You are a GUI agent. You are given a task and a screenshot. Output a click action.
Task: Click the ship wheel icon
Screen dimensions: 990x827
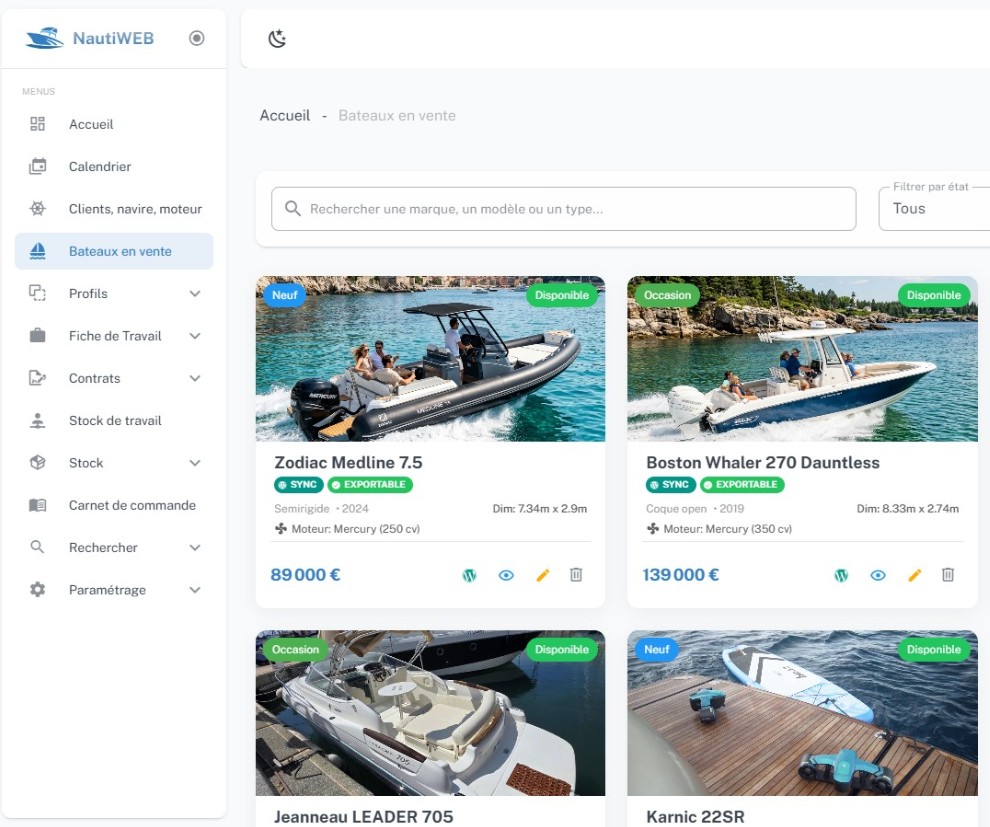click(38, 208)
